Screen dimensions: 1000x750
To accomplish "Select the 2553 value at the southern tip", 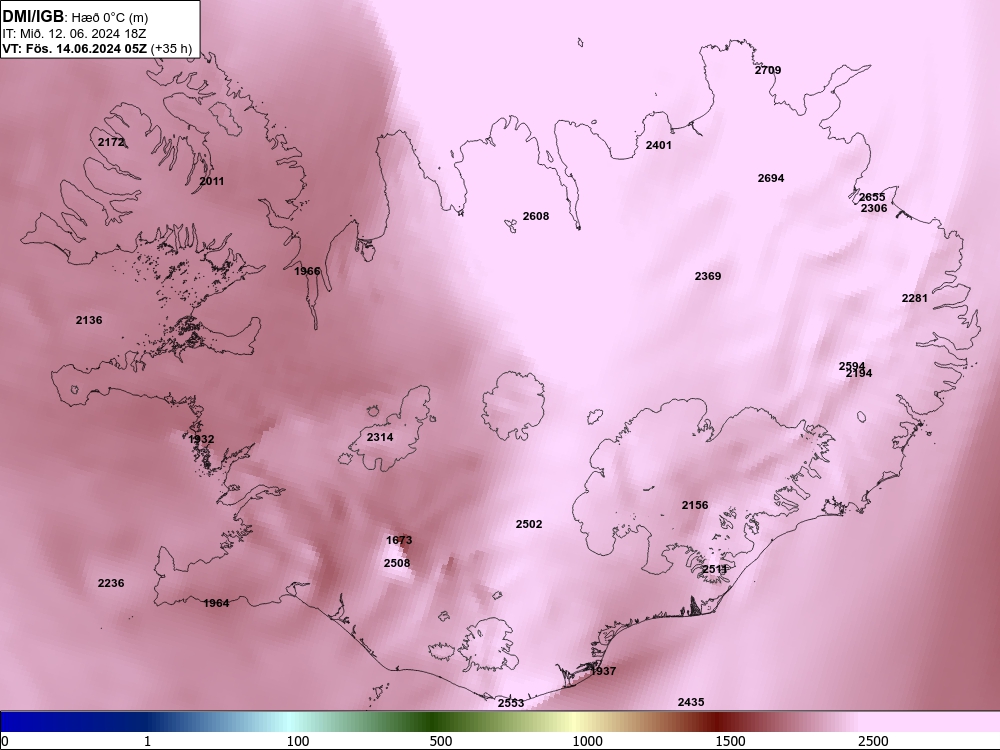I will click(x=511, y=703).
